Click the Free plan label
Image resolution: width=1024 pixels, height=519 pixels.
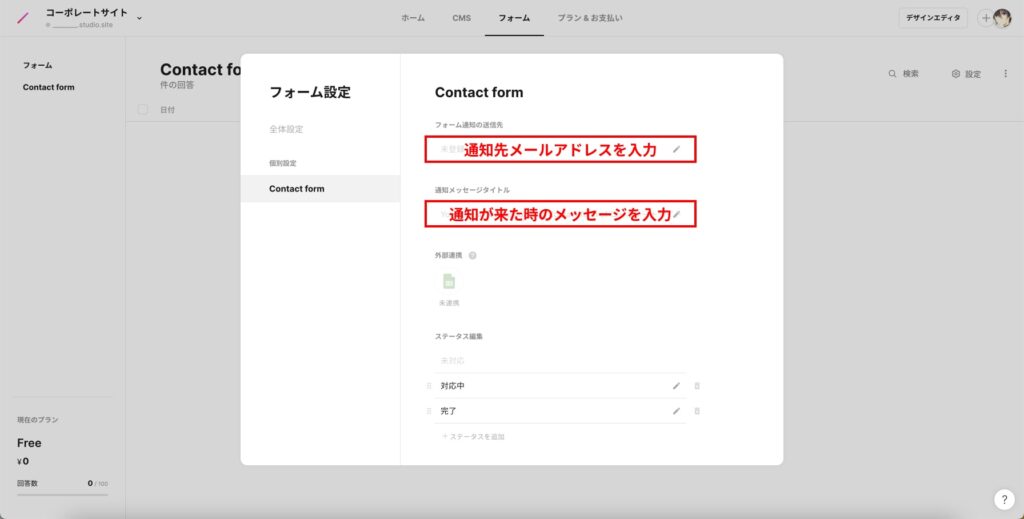point(29,443)
